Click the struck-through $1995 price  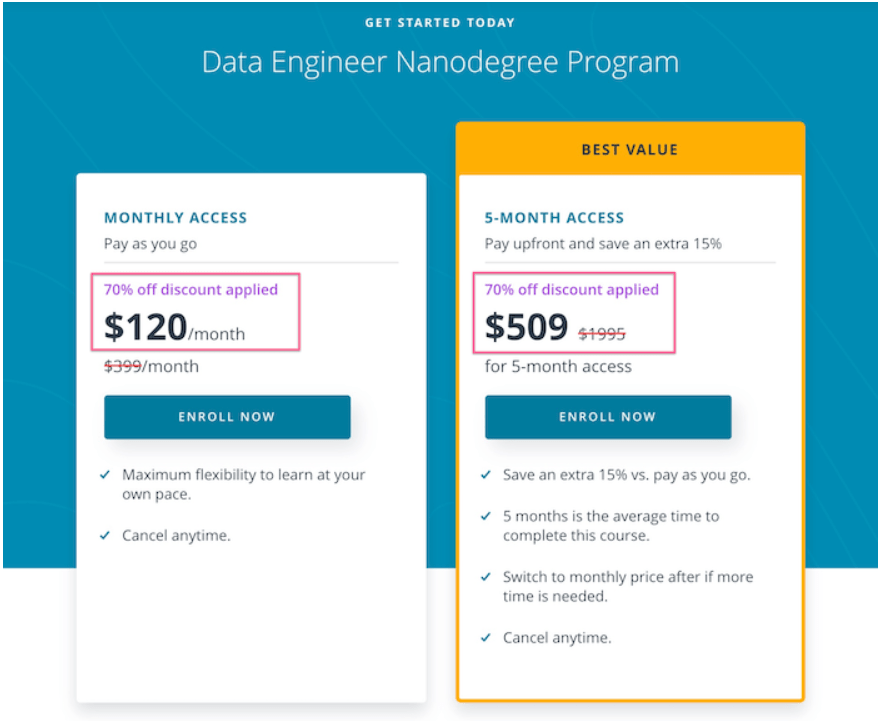pos(602,334)
